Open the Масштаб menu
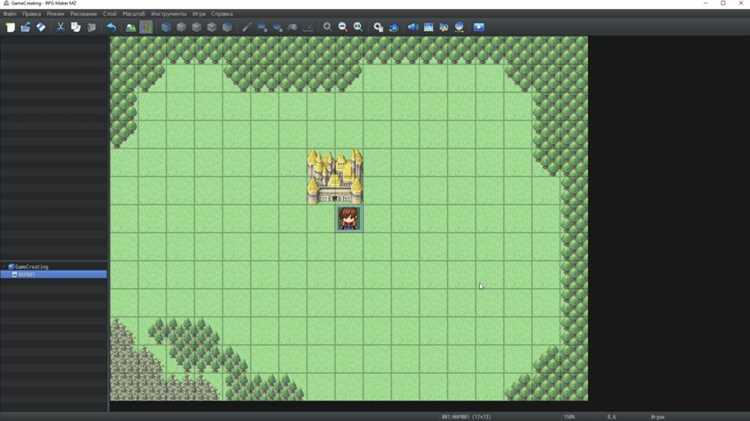The image size is (750, 421). point(133,14)
